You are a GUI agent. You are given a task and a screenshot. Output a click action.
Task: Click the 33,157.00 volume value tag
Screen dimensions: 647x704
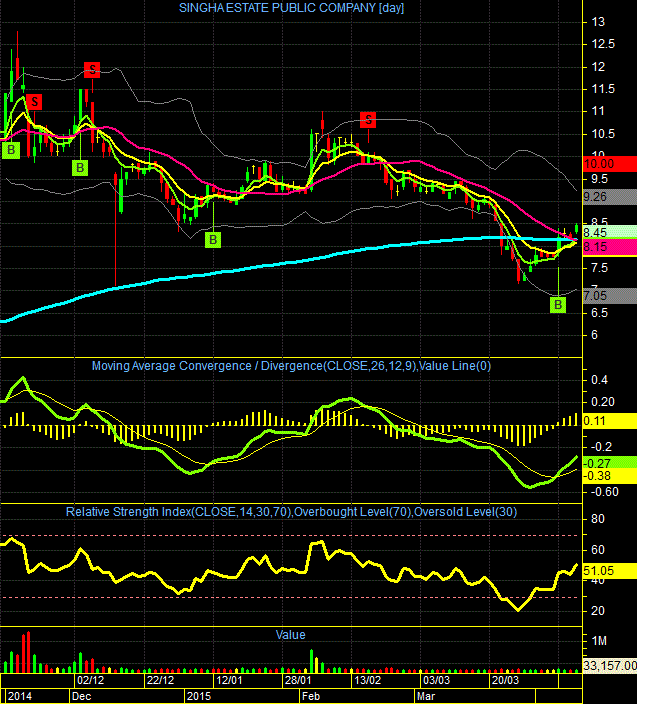pyautogui.click(x=609, y=665)
